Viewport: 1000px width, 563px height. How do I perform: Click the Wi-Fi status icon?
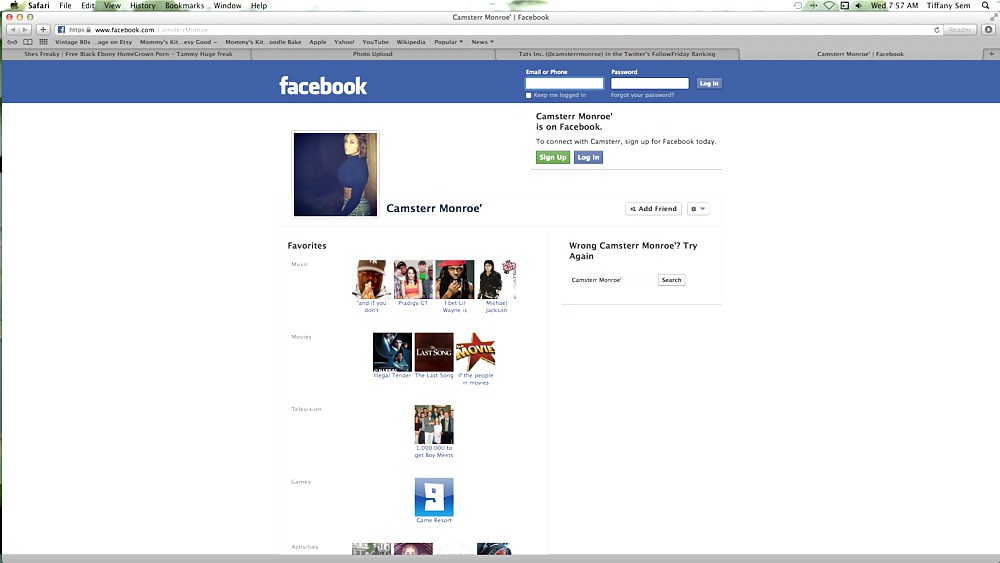click(829, 6)
